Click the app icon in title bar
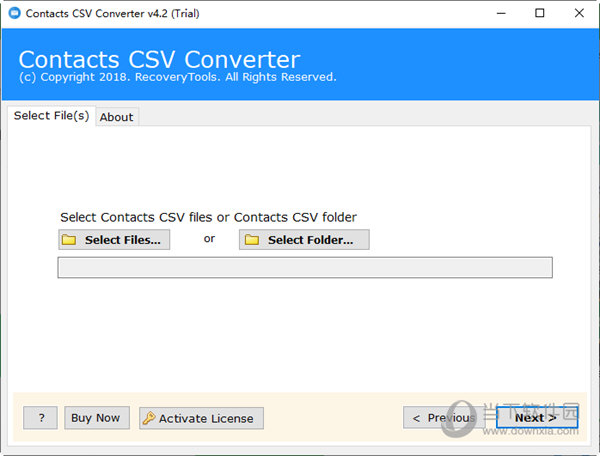This screenshot has height=456, width=600. click(15, 13)
